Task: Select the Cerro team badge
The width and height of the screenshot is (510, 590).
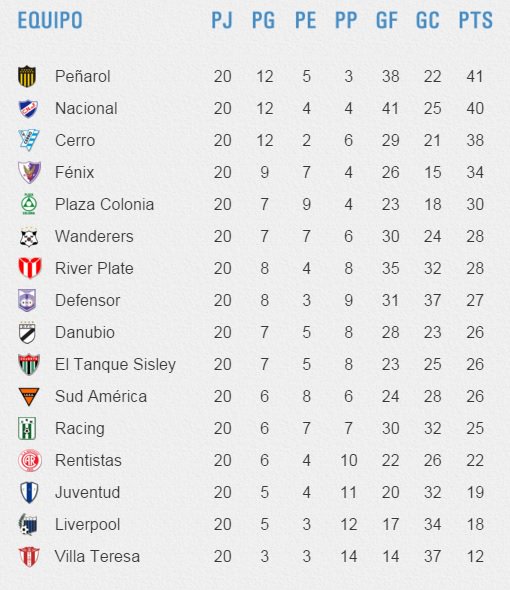Action: pos(29,140)
